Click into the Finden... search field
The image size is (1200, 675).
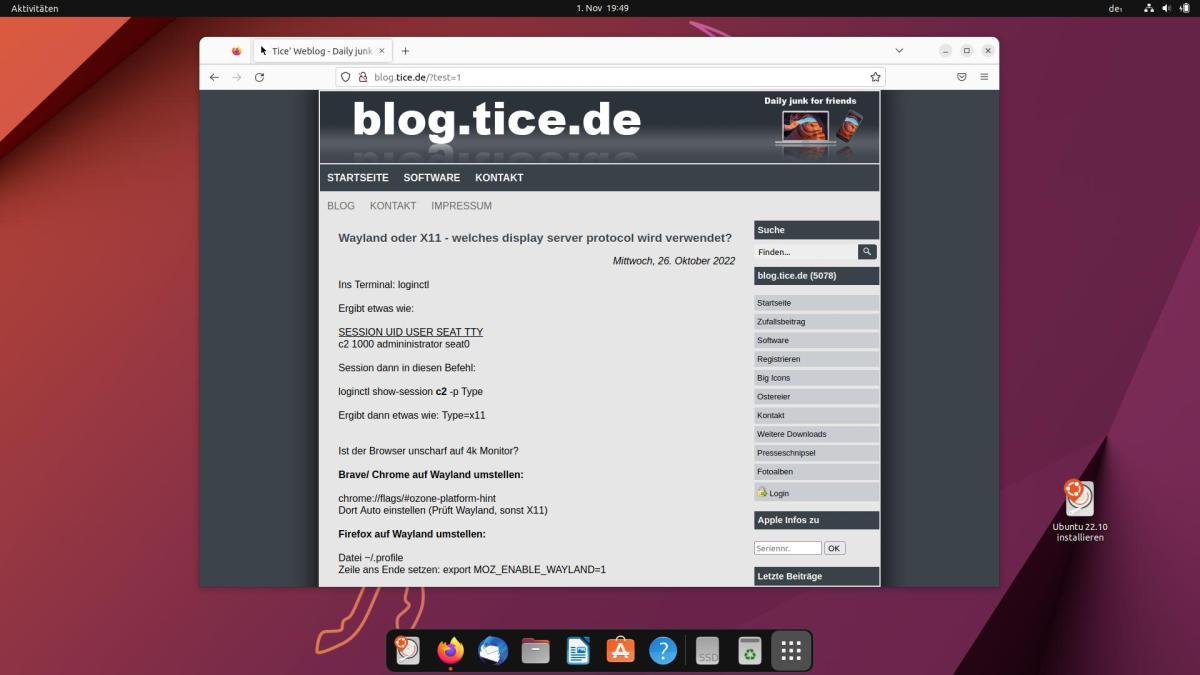805,252
